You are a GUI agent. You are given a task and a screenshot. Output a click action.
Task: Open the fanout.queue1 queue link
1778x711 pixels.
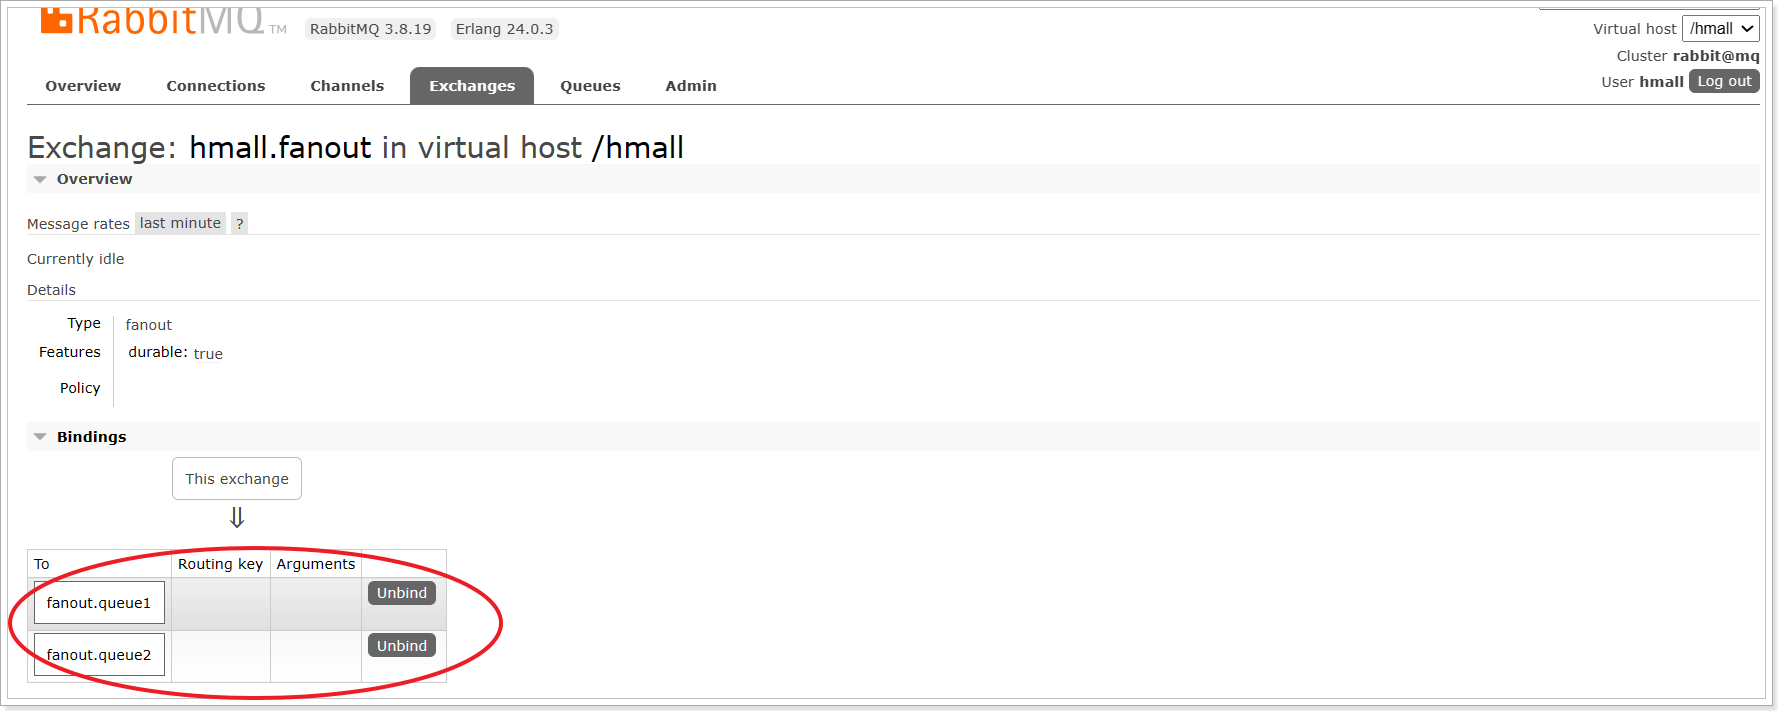[99, 603]
